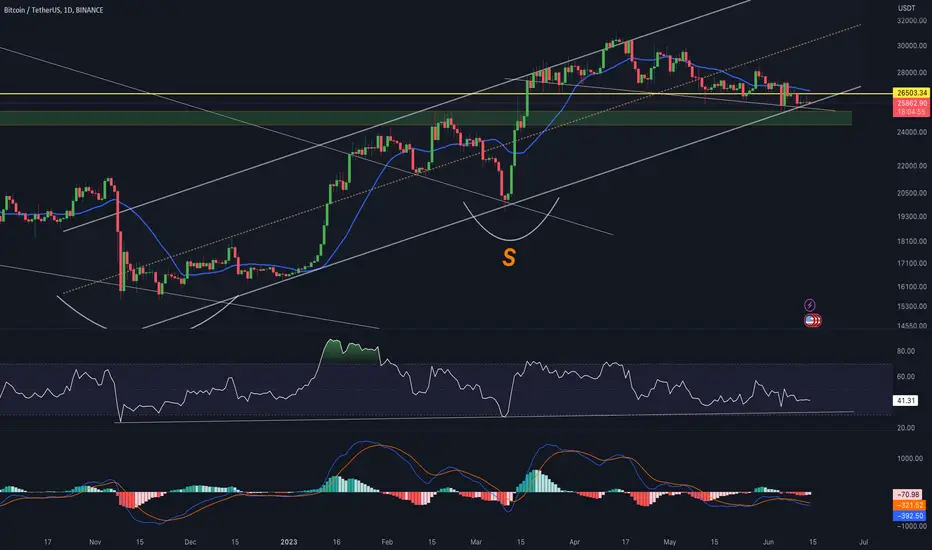Select the green support zone rectangle
Image resolution: width=932 pixels, height=550 pixels.
426,118
